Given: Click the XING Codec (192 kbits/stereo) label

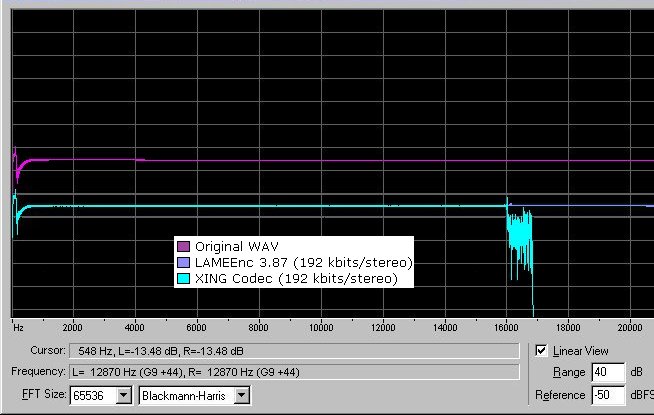Looking at the screenshot, I should pos(297,278).
